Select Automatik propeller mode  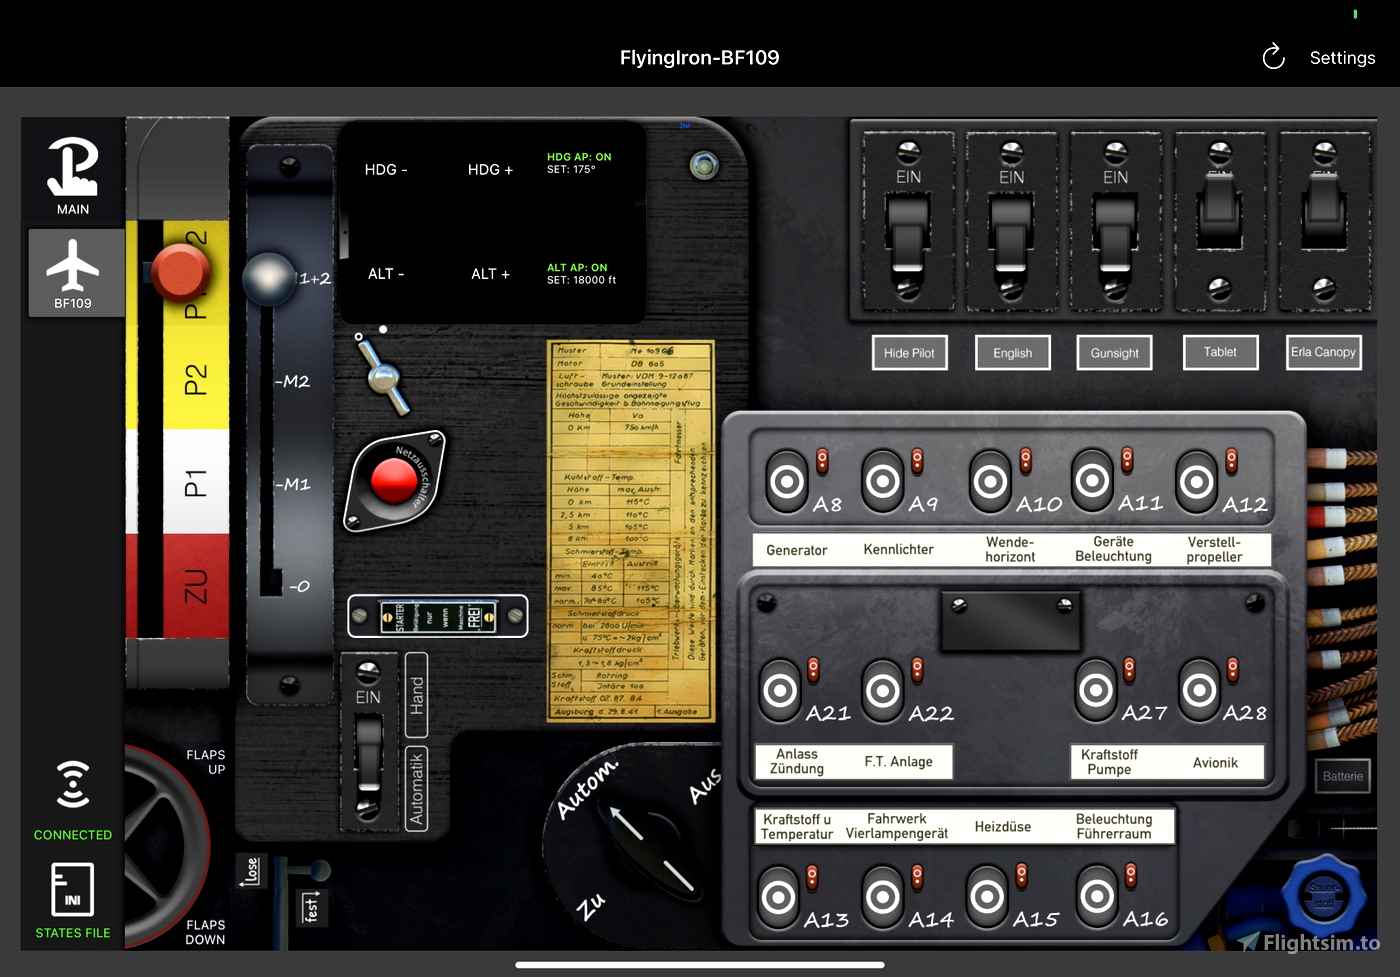pyautogui.click(x=417, y=788)
